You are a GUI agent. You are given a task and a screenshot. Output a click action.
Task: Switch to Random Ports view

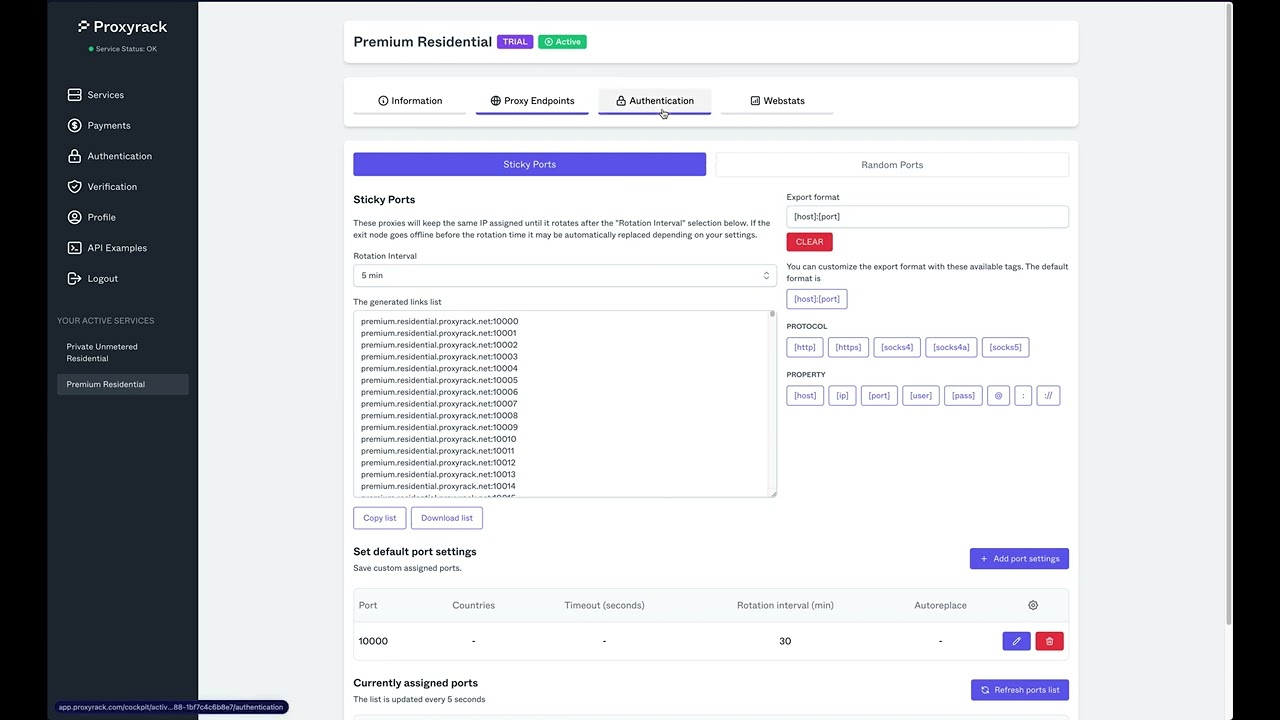(x=892, y=165)
